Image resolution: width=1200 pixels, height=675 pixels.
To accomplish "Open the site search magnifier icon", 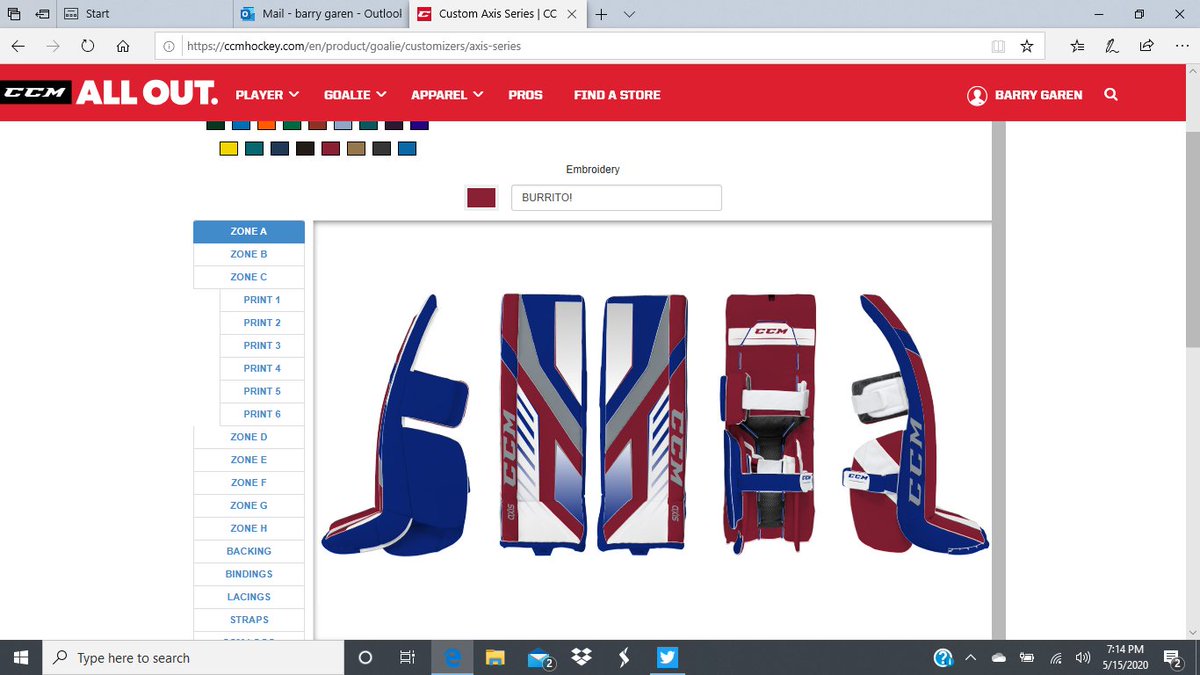I will 1111,95.
